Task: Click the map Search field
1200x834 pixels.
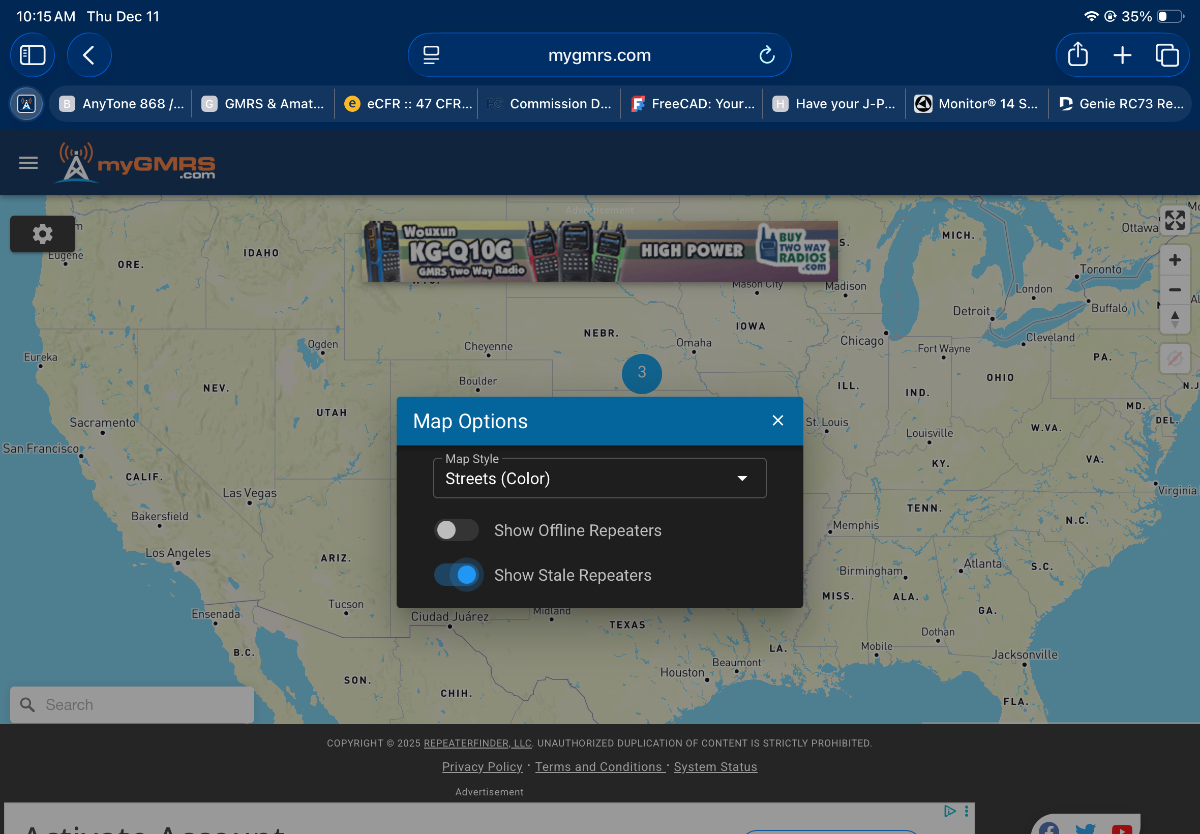Action: [140, 705]
